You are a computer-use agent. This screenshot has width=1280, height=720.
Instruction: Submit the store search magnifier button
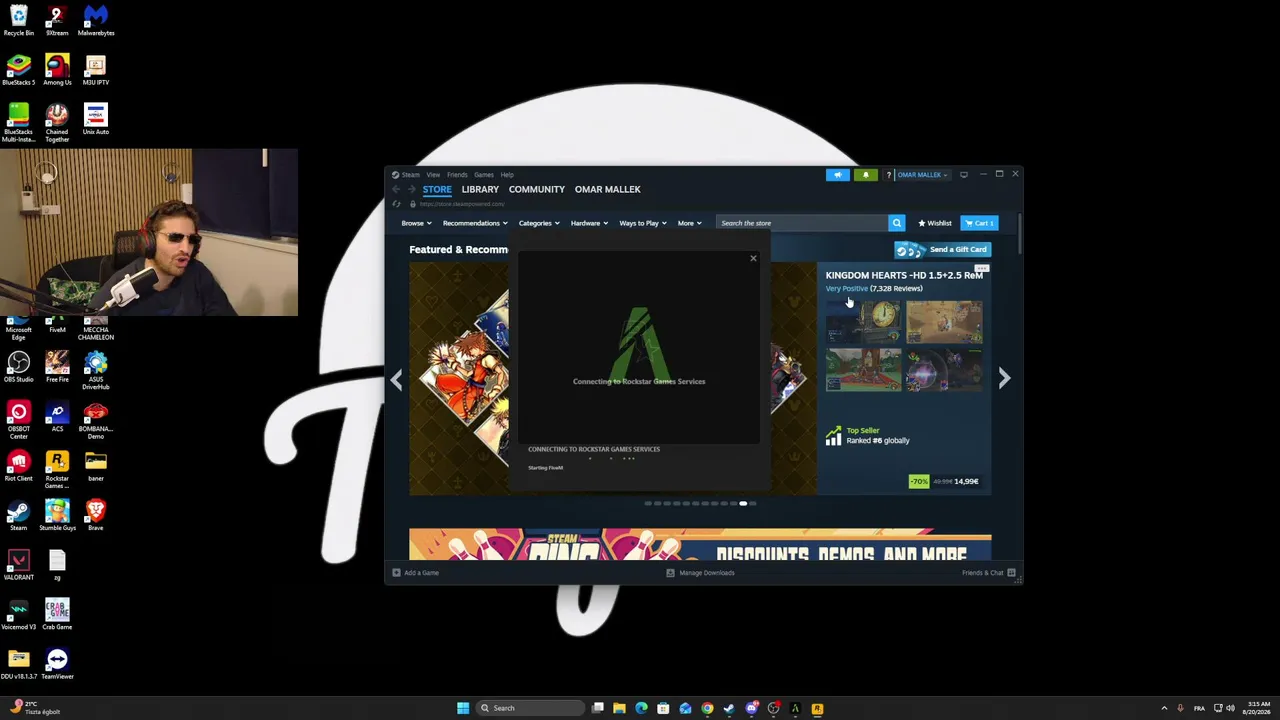click(896, 223)
